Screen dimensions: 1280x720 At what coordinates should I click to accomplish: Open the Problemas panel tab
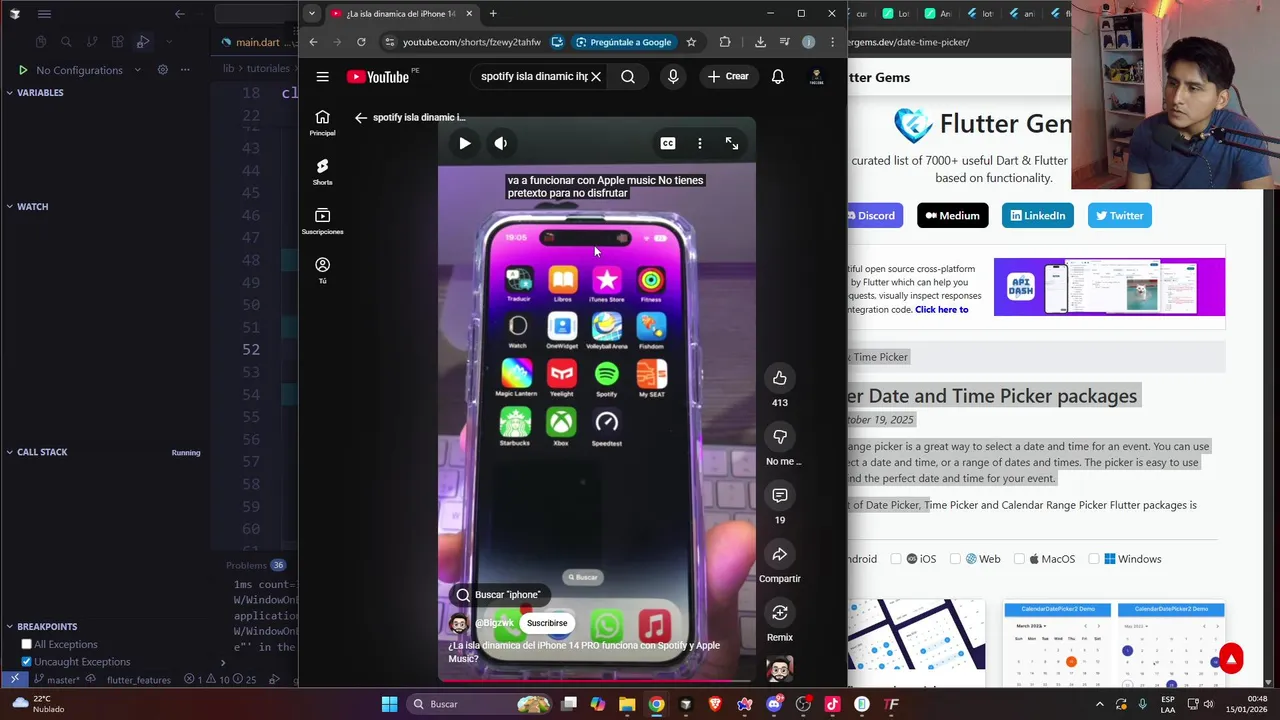tap(255, 565)
